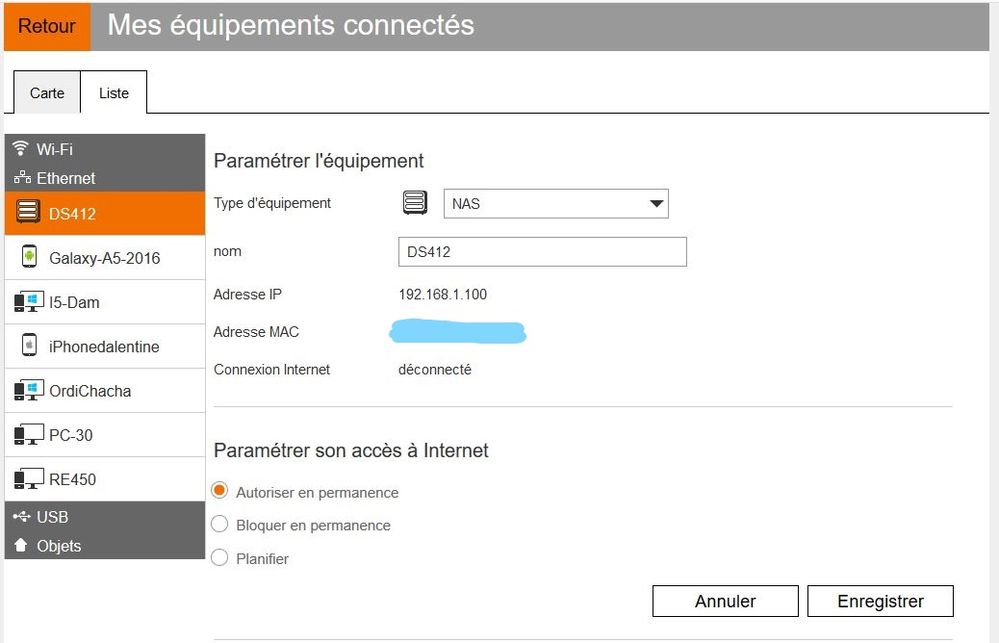Click the RE450 device icon
The image size is (999, 643).
[x=28, y=479]
